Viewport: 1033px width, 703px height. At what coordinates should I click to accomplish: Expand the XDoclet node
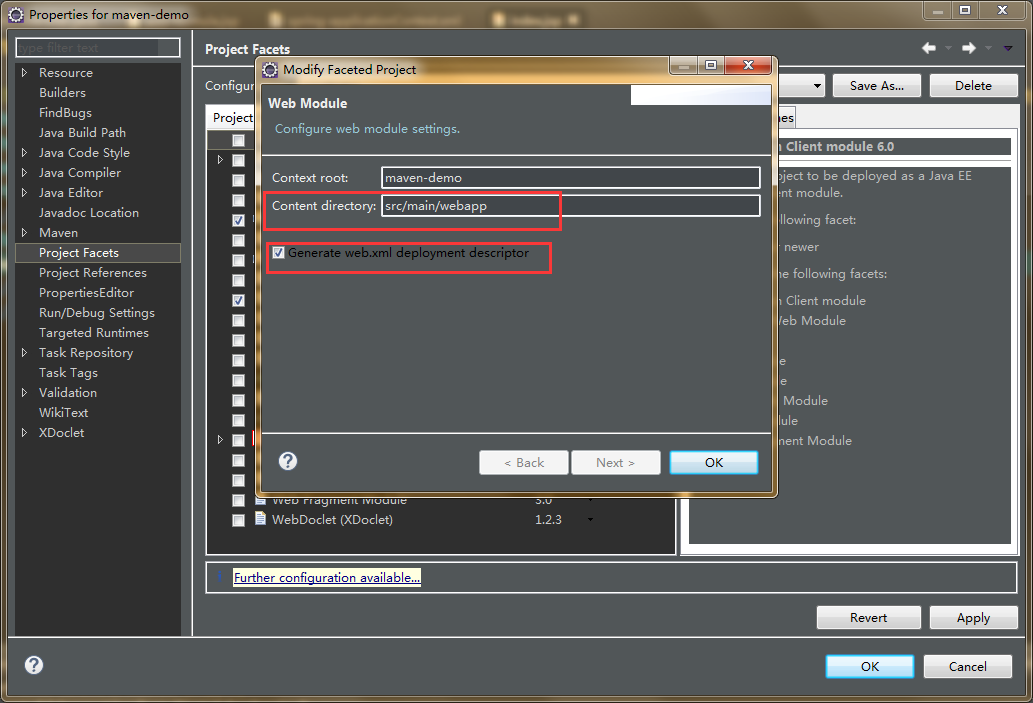[24, 433]
